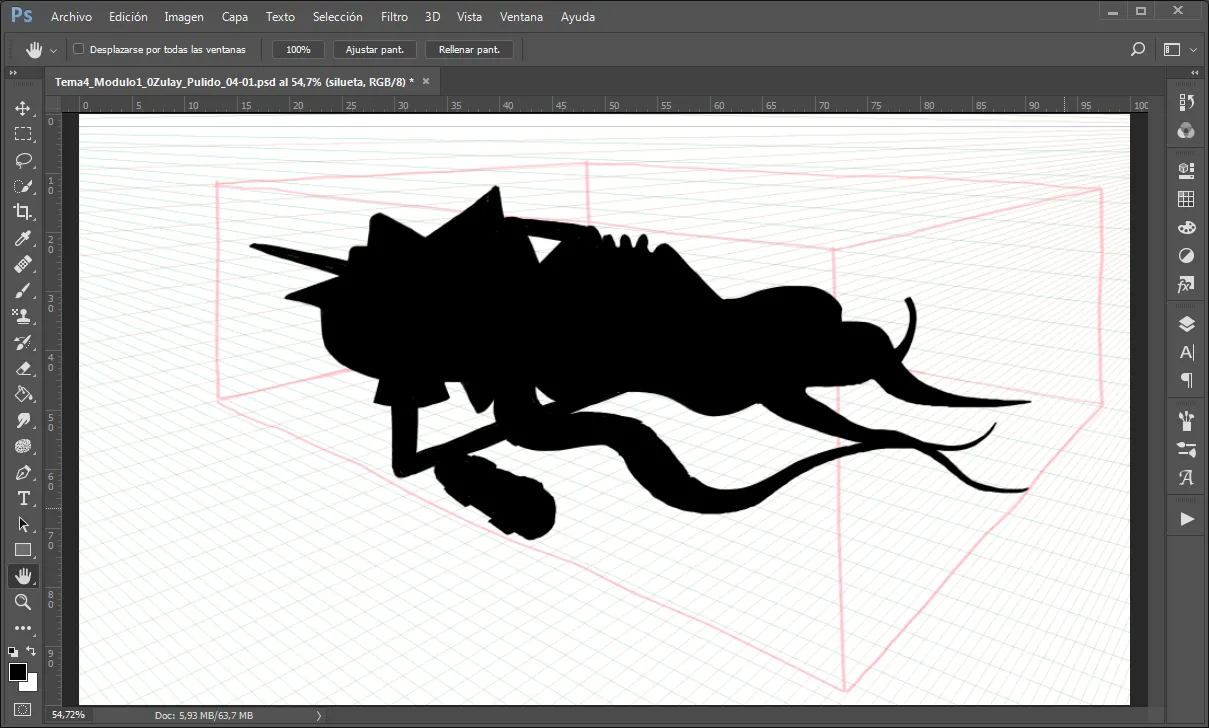Image resolution: width=1209 pixels, height=728 pixels.
Task: Open the Edit Toolbar three-dots menu
Action: 23,628
